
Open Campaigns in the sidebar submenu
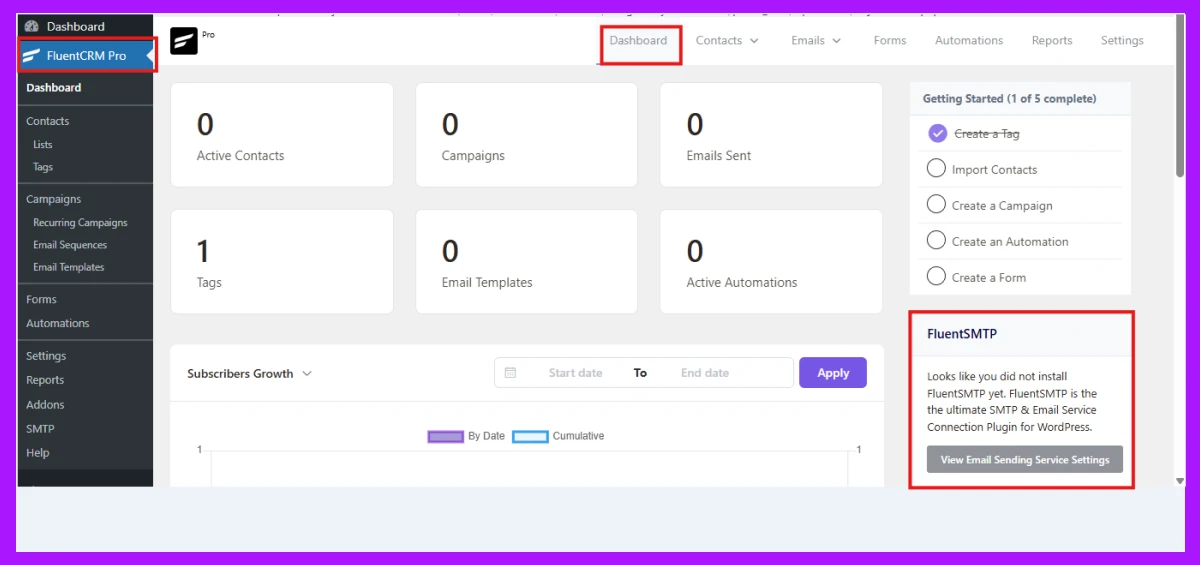[54, 199]
